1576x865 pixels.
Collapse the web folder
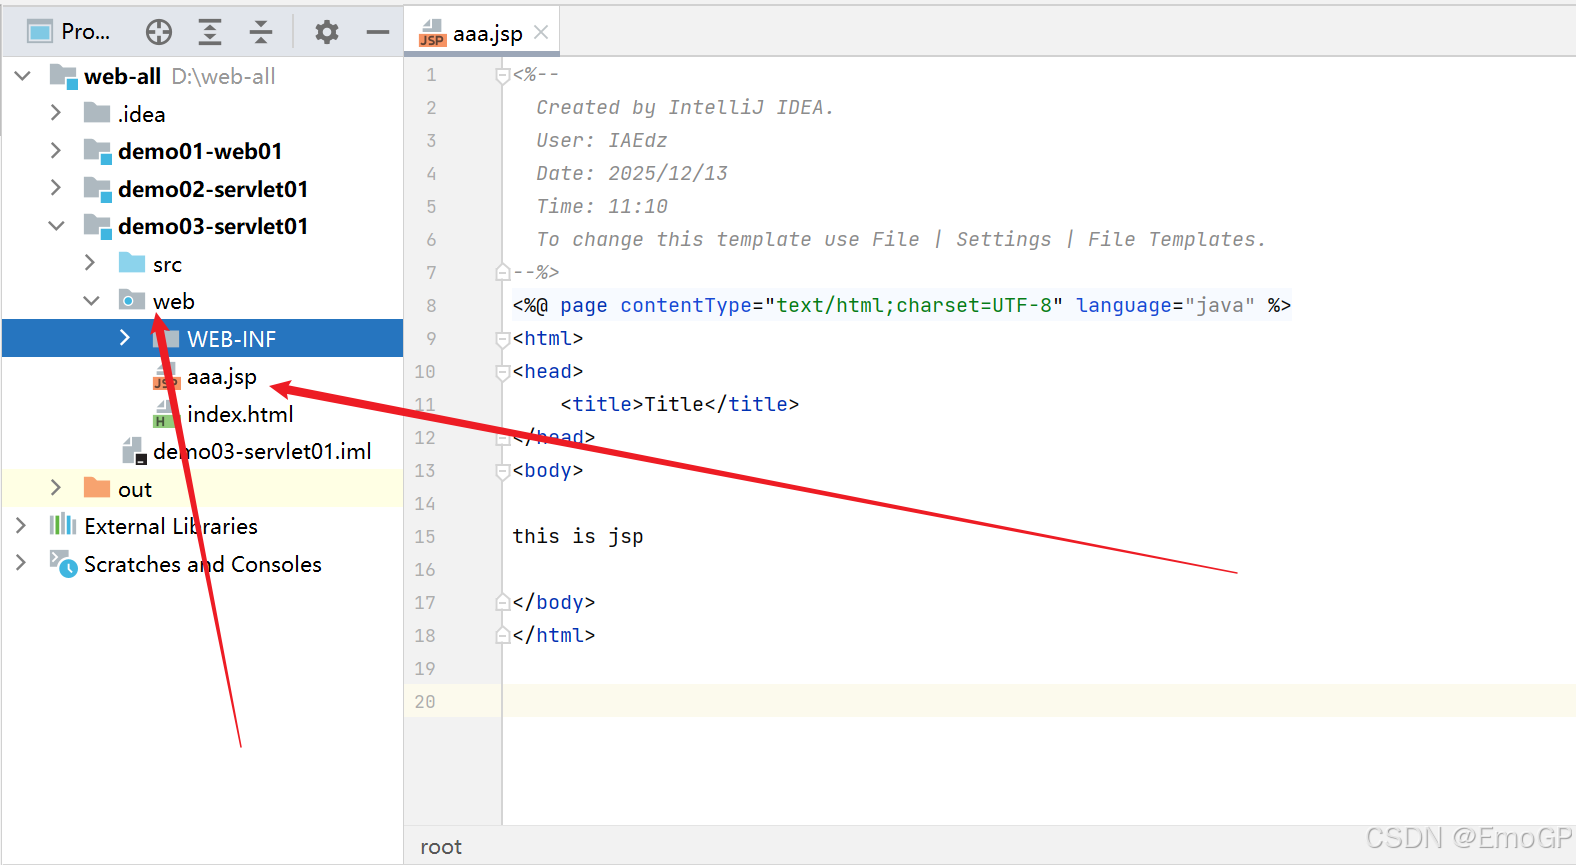tap(91, 301)
